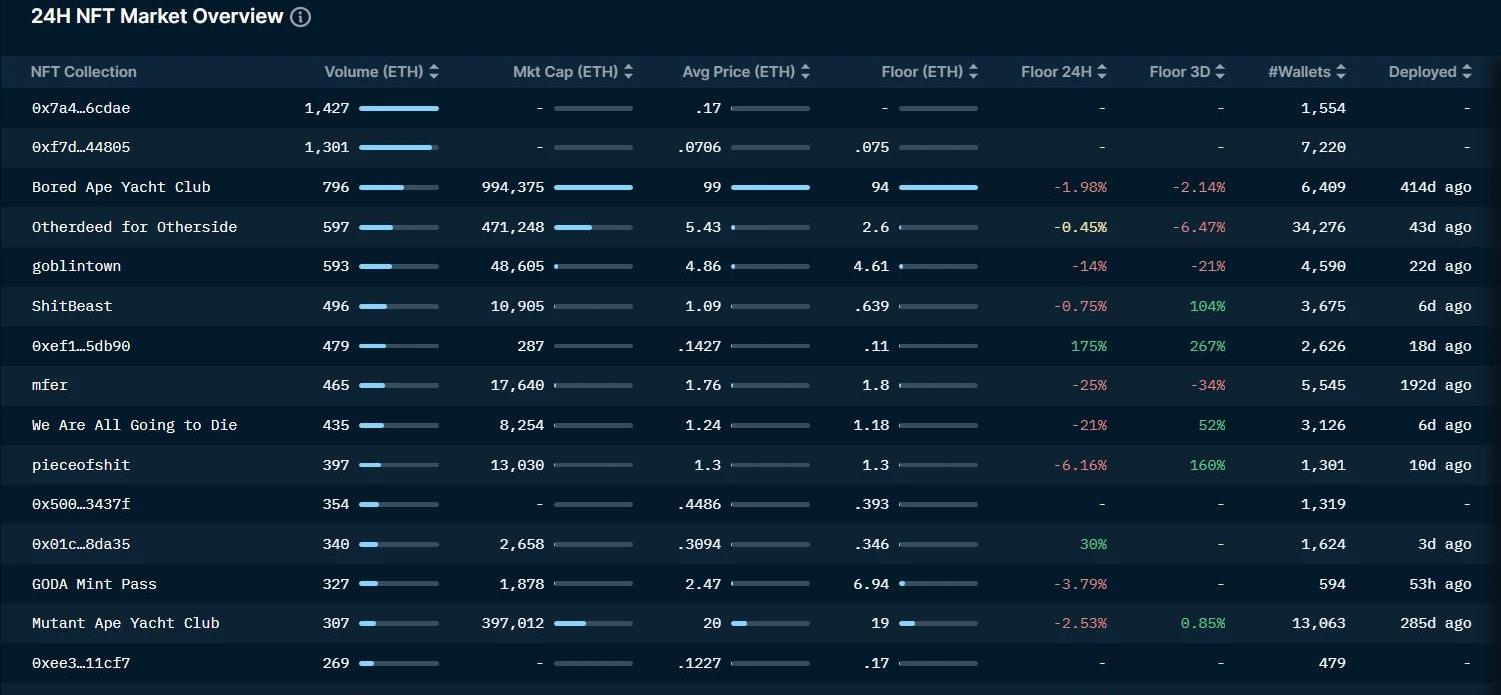Viewport: 1501px width, 695px height.
Task: Sort by Volume (ETH) arrow icon
Action: coord(433,72)
